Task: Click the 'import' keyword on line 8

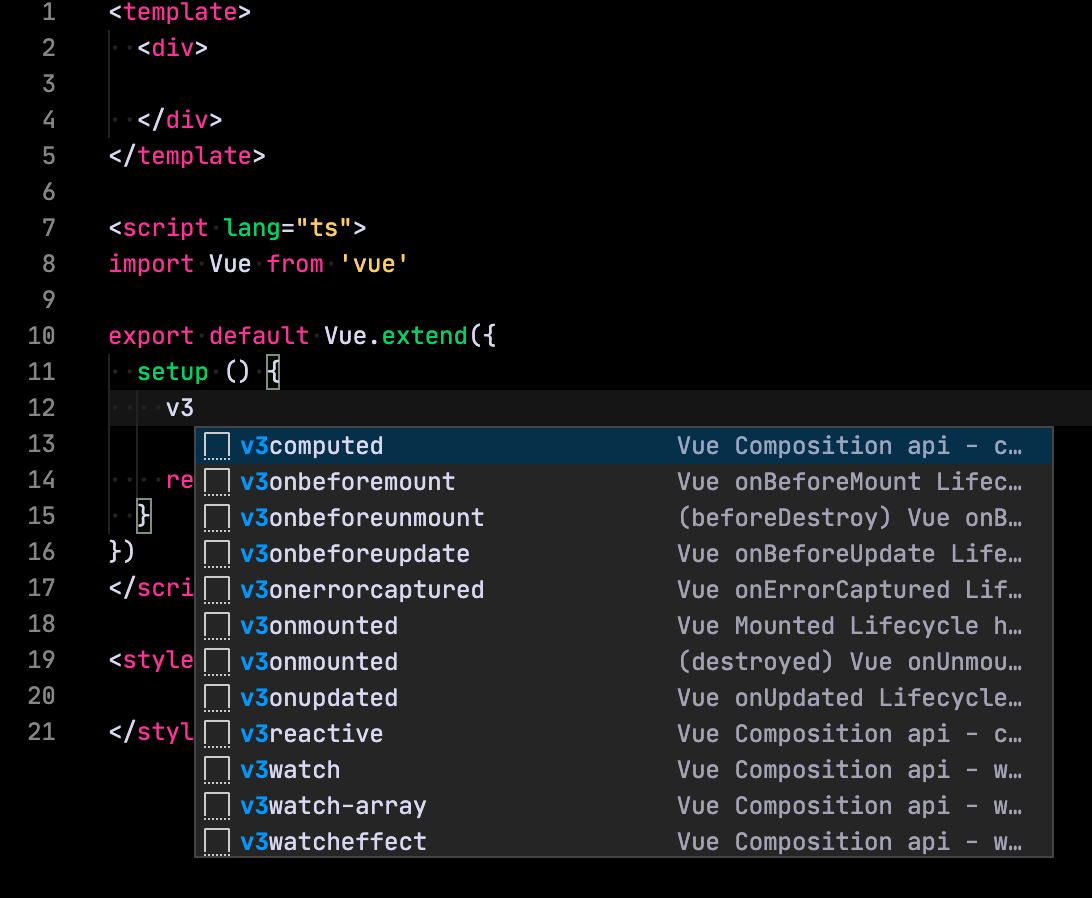Action: tap(151, 264)
